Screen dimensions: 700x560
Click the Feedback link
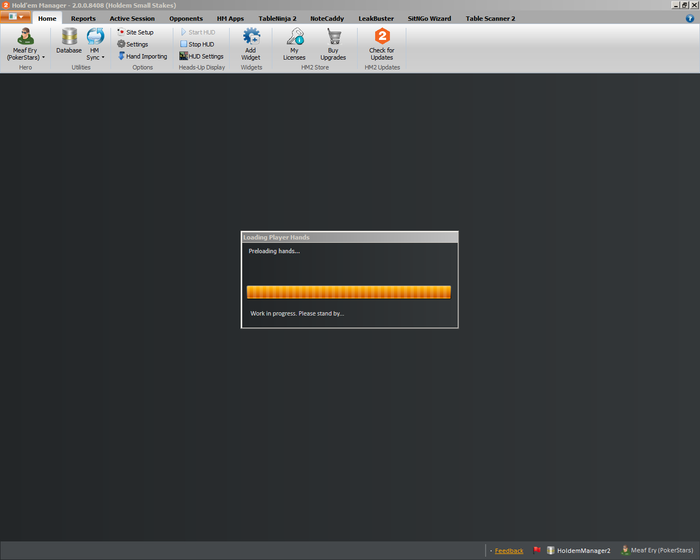509,551
